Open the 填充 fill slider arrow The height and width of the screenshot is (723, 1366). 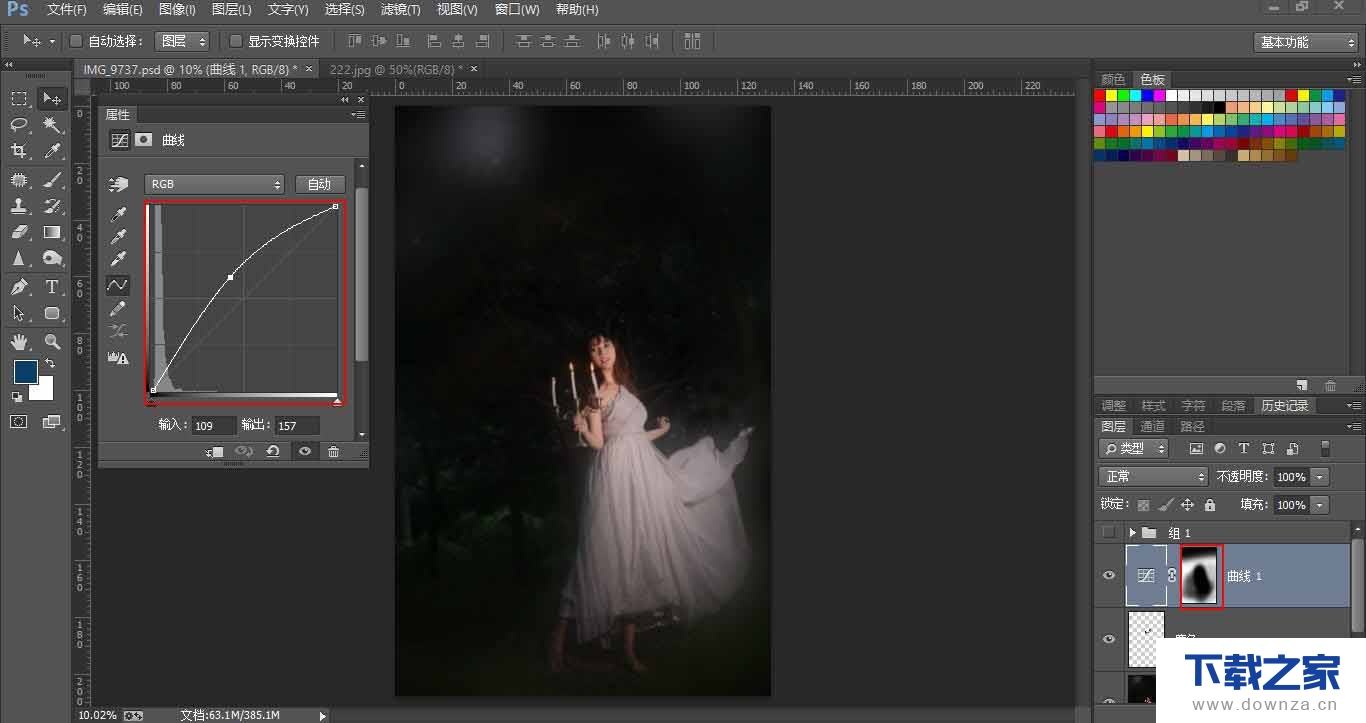pos(1320,505)
